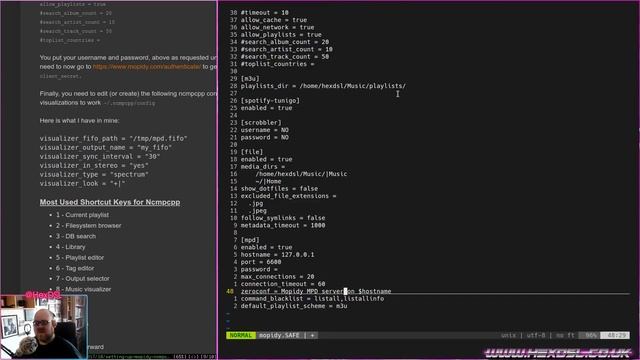Select '3 - DB search' list item

(x=76, y=236)
